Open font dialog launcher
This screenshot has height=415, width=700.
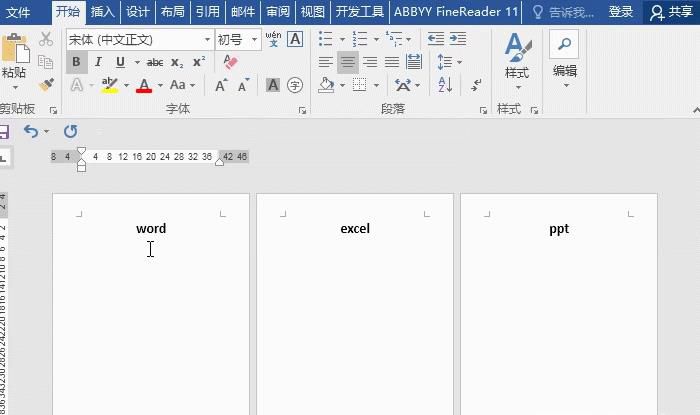tap(302, 110)
